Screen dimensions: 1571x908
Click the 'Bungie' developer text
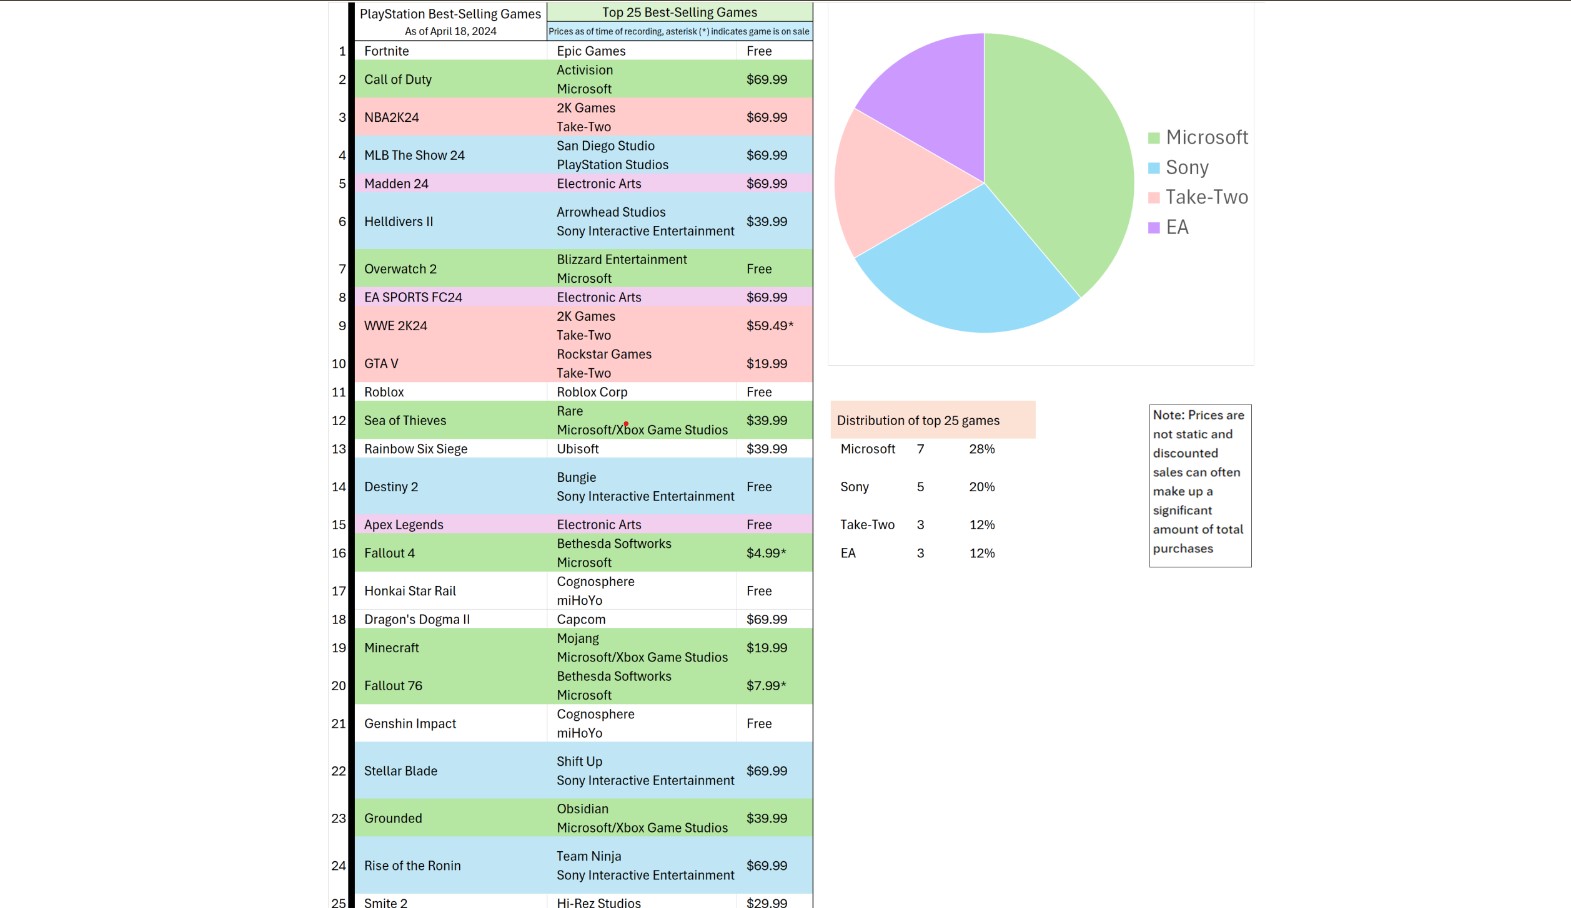coord(576,478)
